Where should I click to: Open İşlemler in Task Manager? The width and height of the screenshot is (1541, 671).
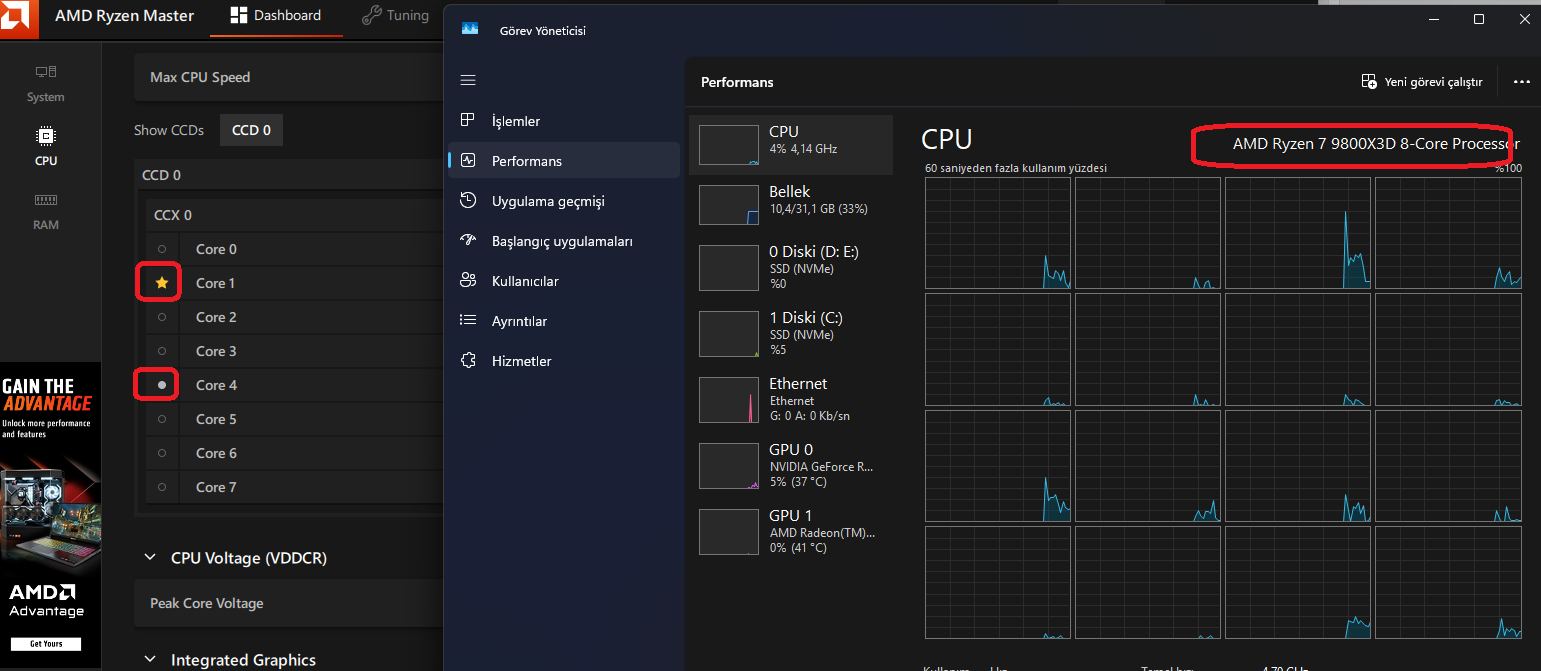564,121
